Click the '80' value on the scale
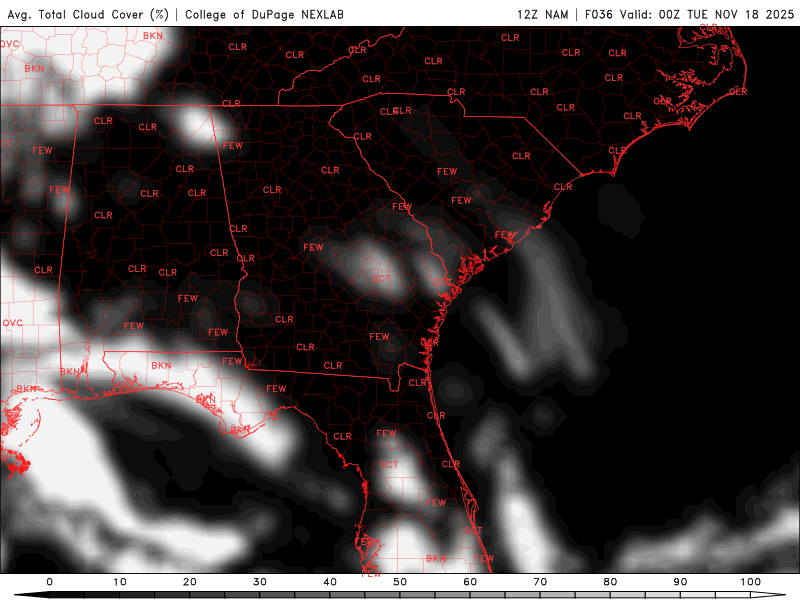The height and width of the screenshot is (600, 800). (610, 582)
